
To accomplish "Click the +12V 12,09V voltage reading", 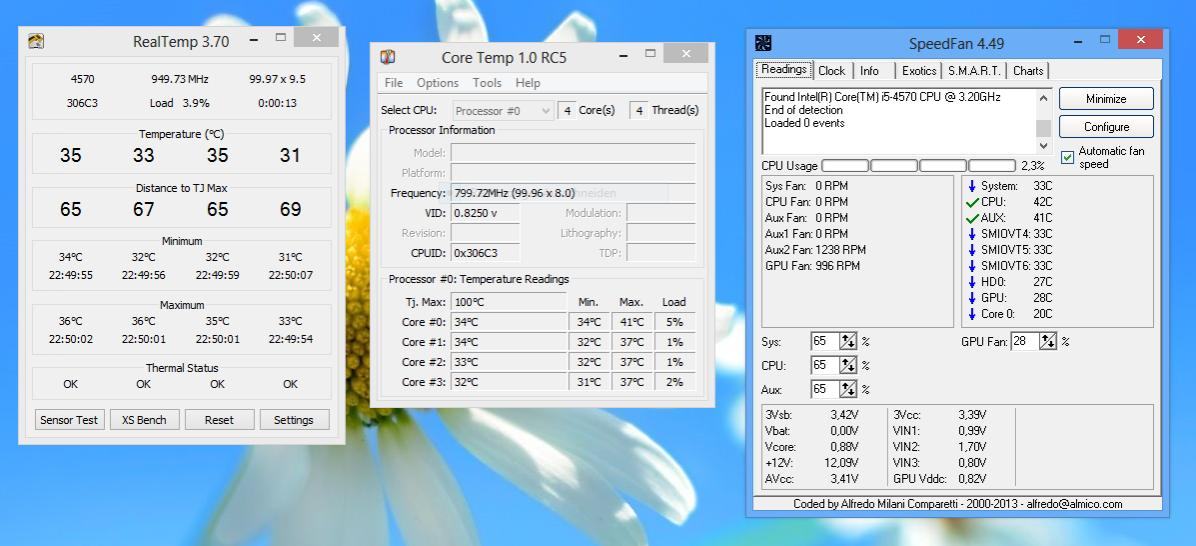I will [812, 463].
